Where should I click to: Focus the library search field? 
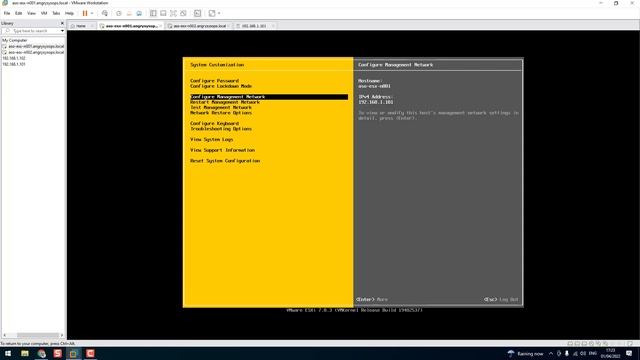[32, 31]
